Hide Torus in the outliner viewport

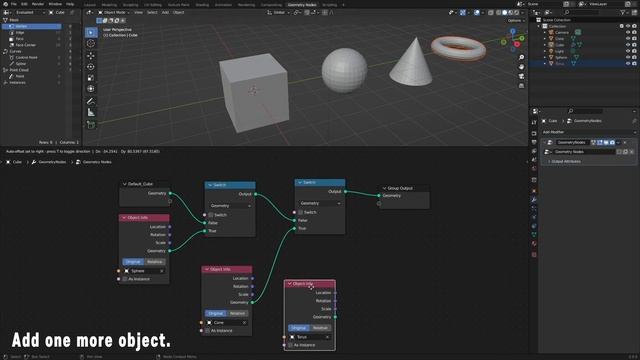(628, 64)
